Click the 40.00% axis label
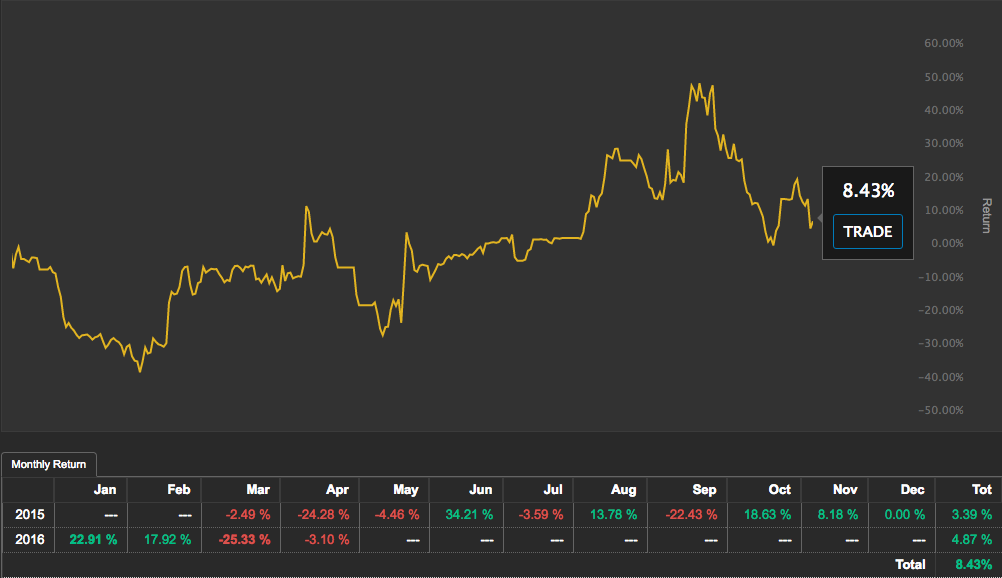The image size is (1002, 578). (944, 111)
